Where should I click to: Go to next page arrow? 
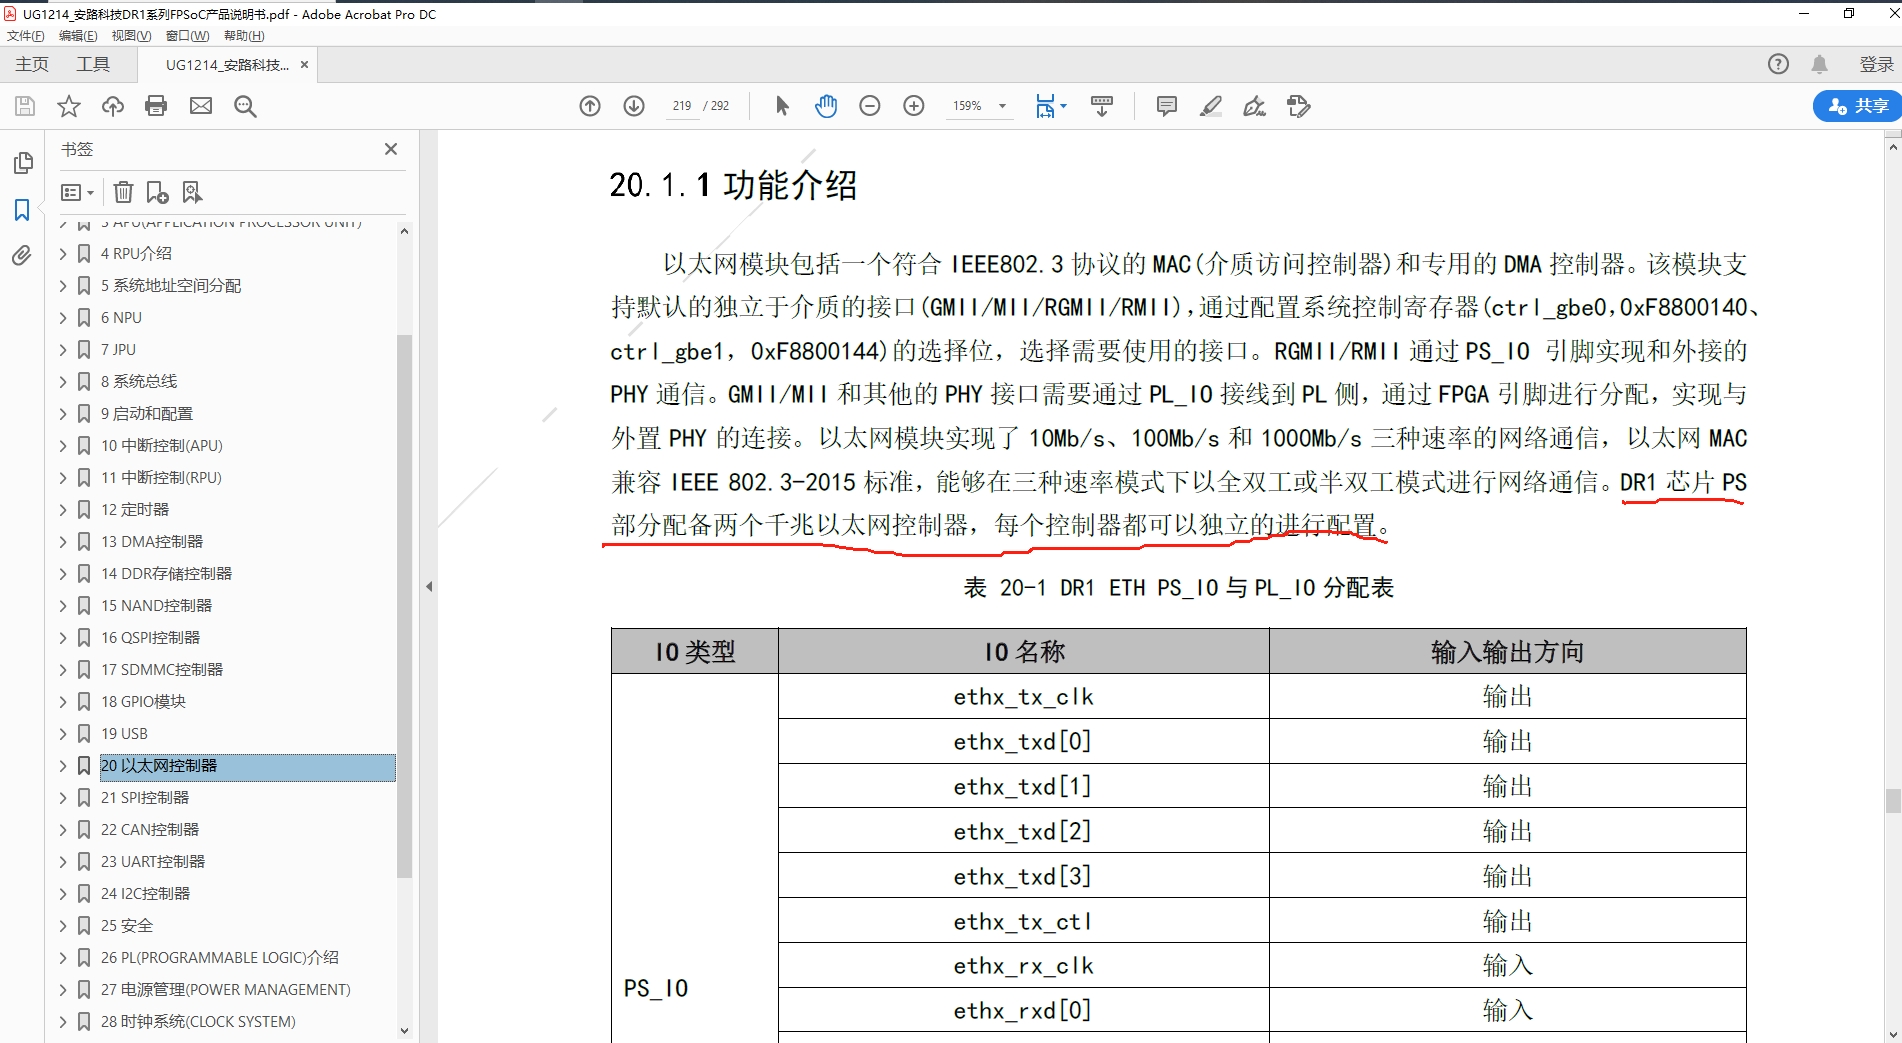point(634,106)
